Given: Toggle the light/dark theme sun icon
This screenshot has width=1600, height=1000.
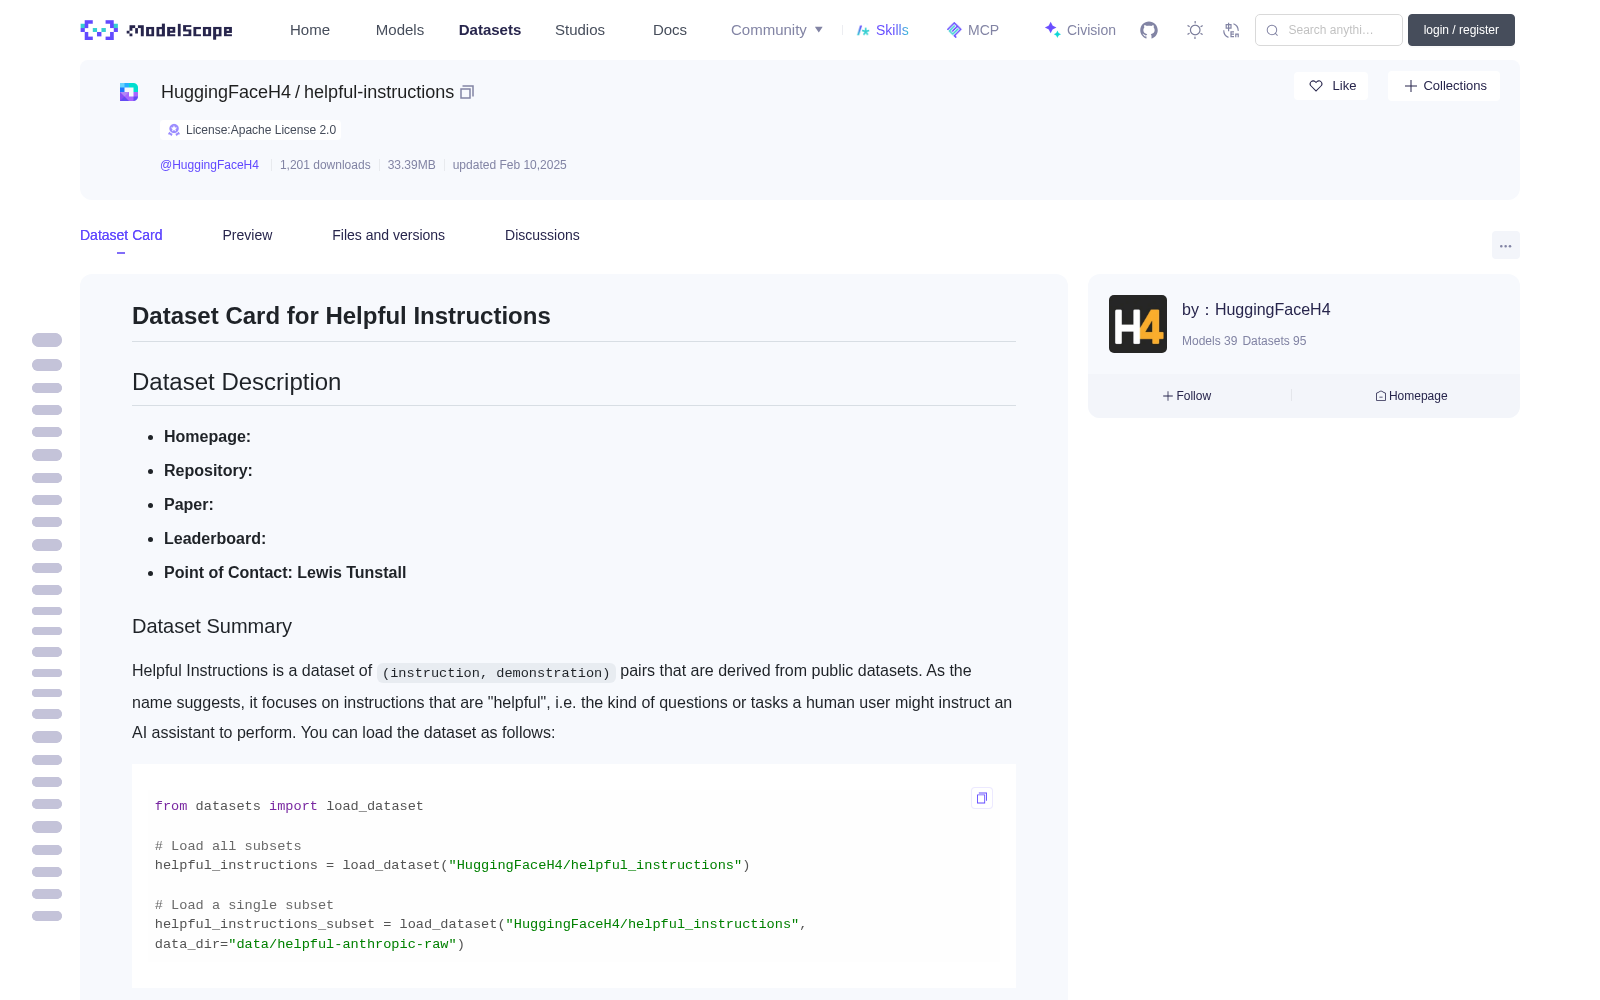Looking at the screenshot, I should [x=1194, y=30].
